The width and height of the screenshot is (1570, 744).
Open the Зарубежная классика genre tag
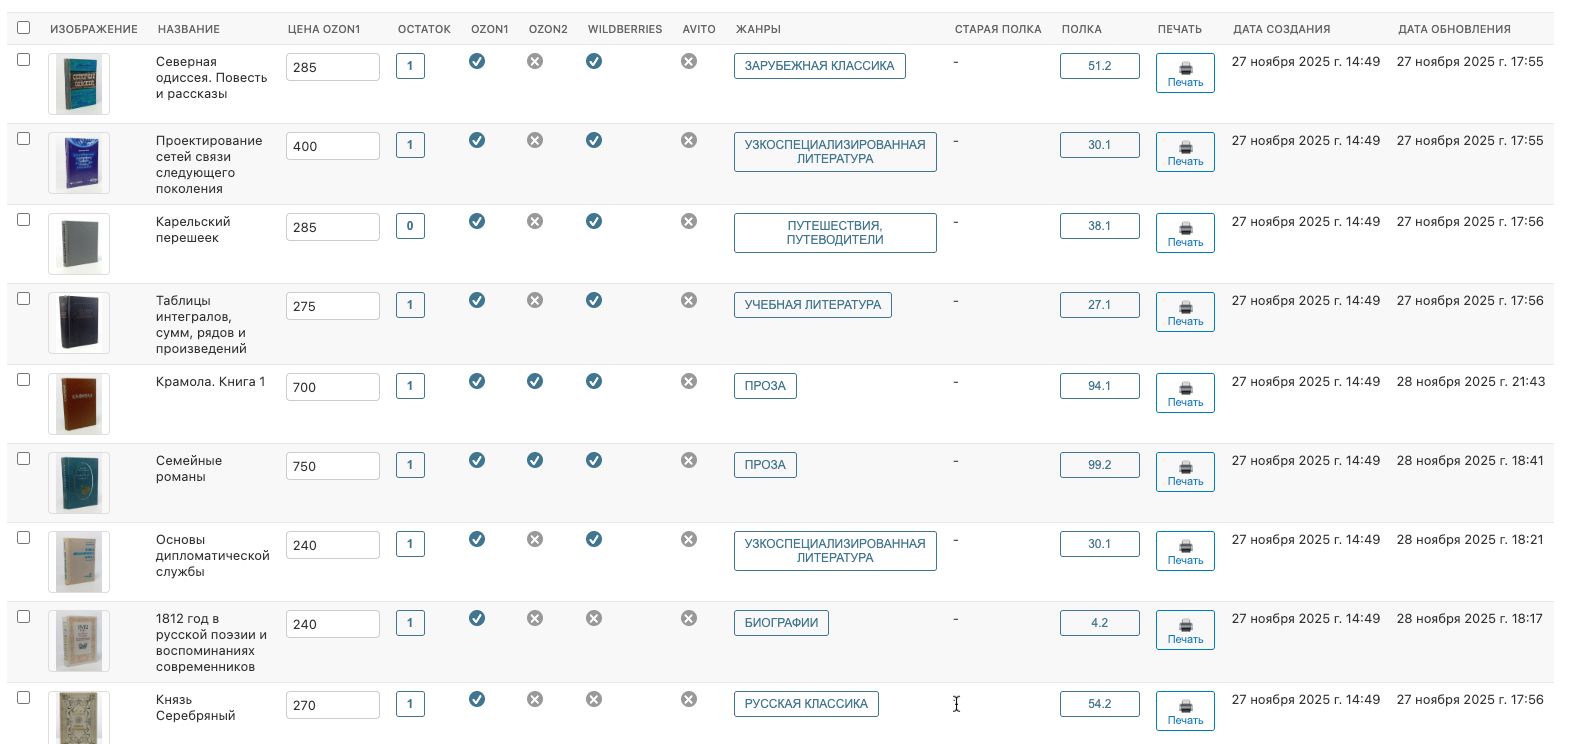pos(819,66)
